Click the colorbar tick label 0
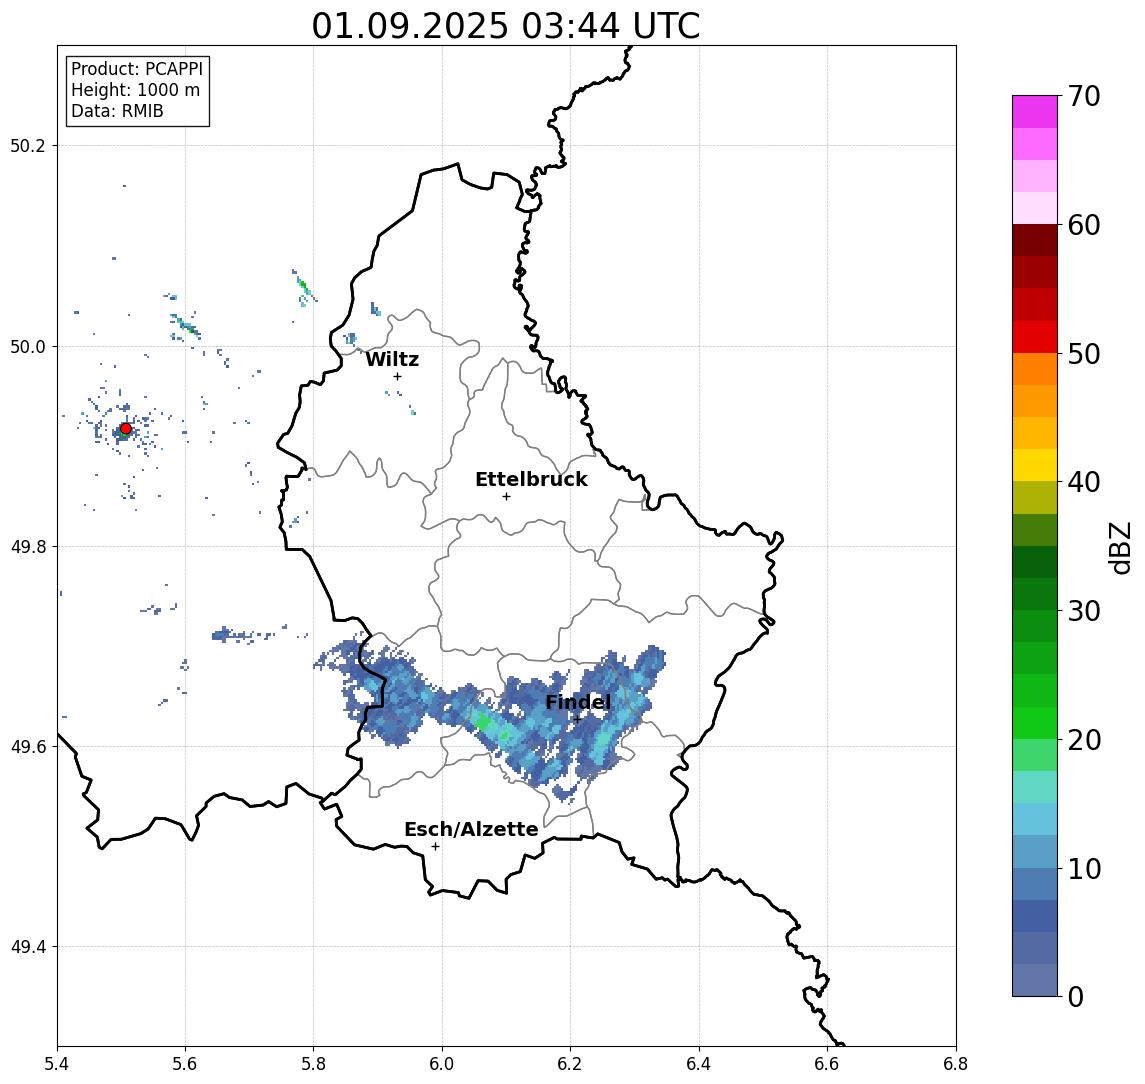 click(x=1076, y=996)
